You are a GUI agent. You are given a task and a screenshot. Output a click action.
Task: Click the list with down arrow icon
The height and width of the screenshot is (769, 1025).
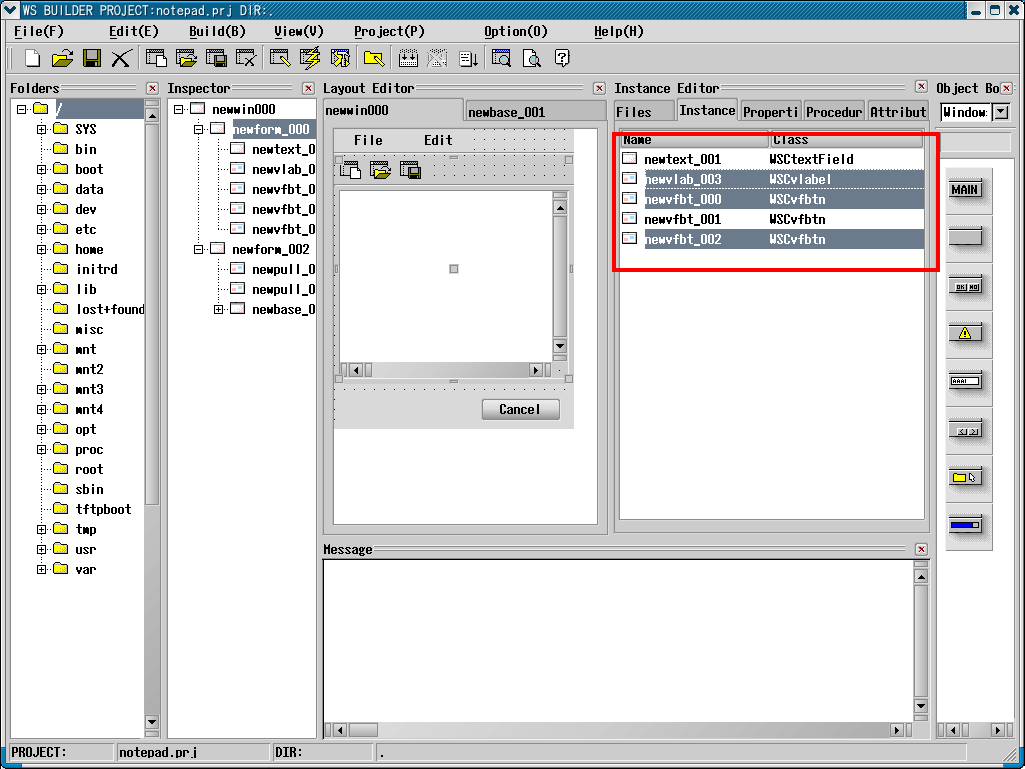point(468,58)
